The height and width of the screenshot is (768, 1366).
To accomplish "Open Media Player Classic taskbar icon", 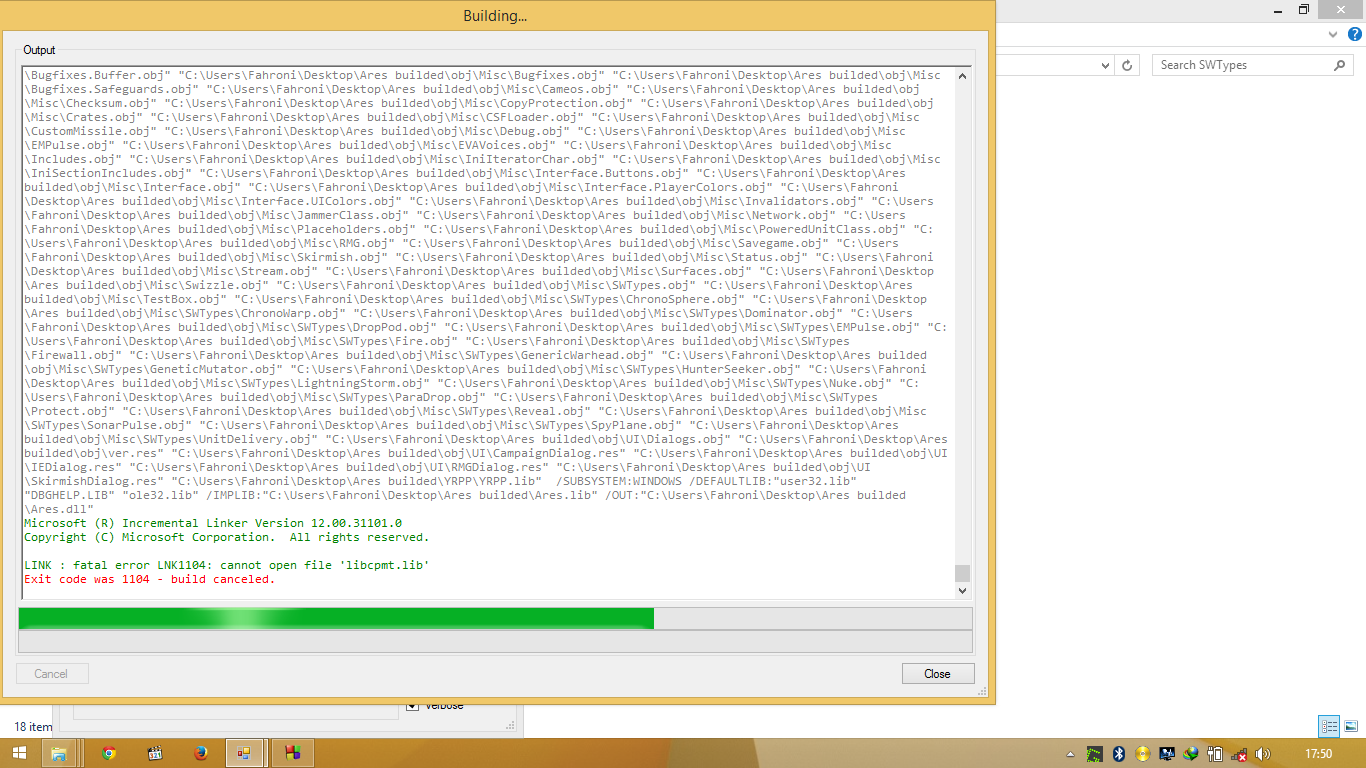I will 155,753.
